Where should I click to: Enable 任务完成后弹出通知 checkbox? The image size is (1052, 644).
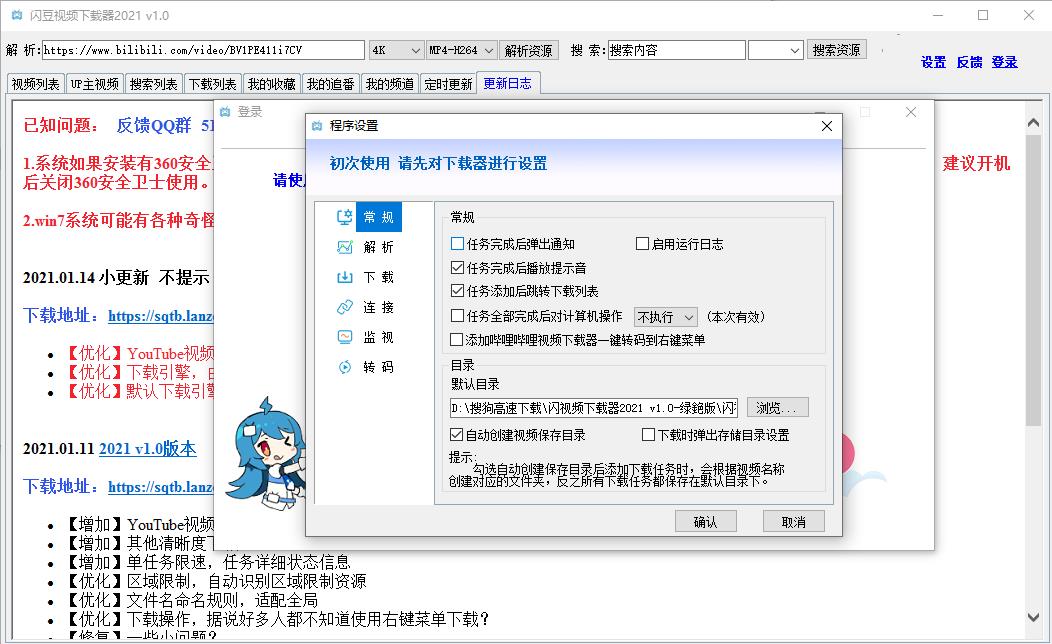click(458, 244)
